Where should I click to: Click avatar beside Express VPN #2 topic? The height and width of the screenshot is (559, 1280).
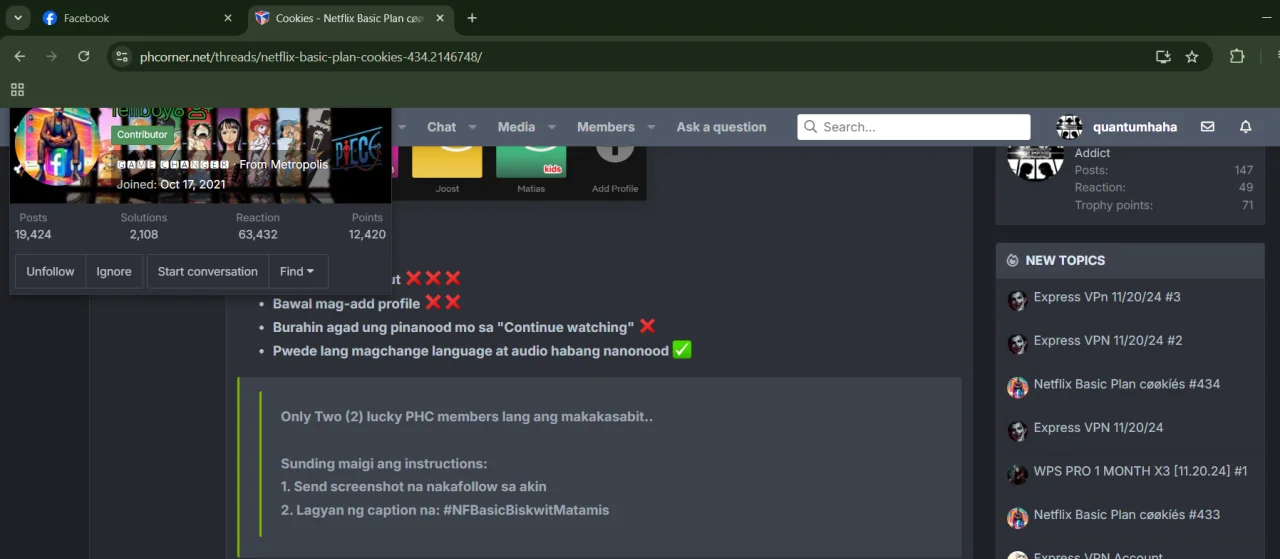[x=1017, y=344]
